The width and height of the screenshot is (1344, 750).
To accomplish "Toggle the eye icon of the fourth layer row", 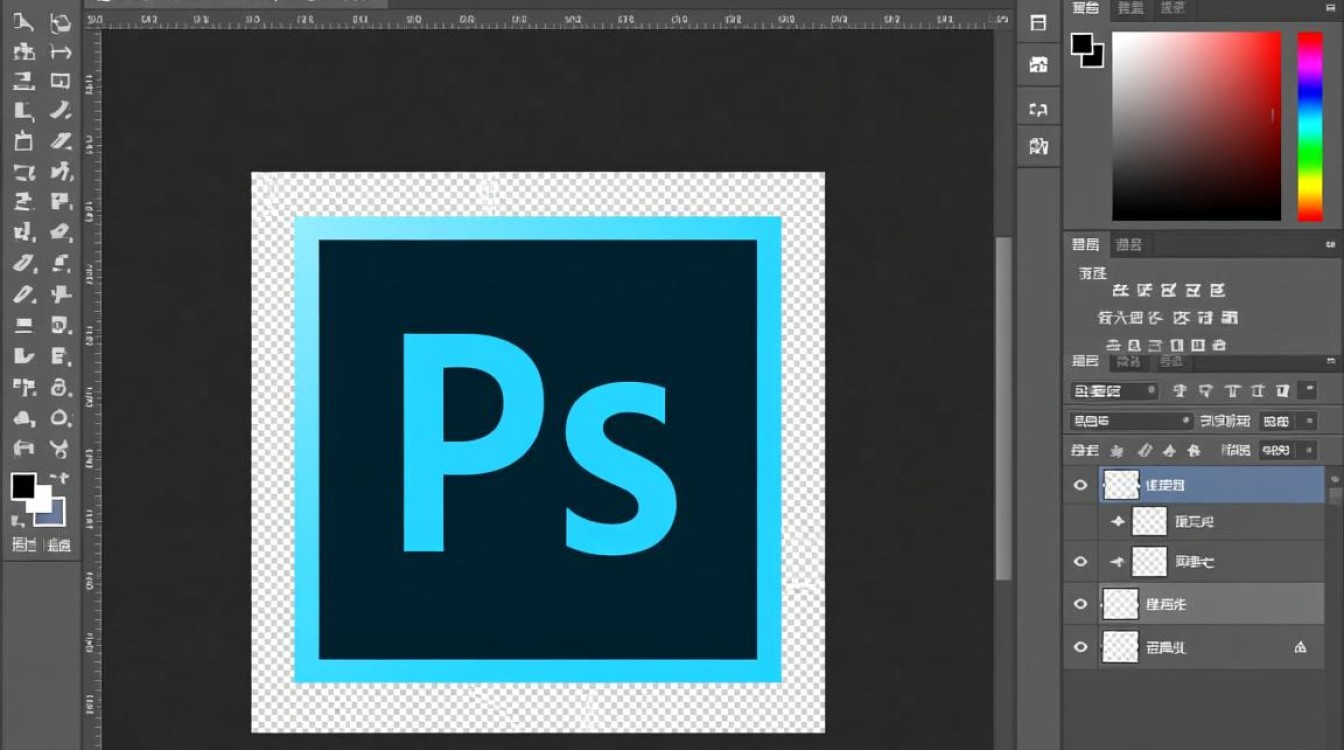I will [x=1080, y=604].
